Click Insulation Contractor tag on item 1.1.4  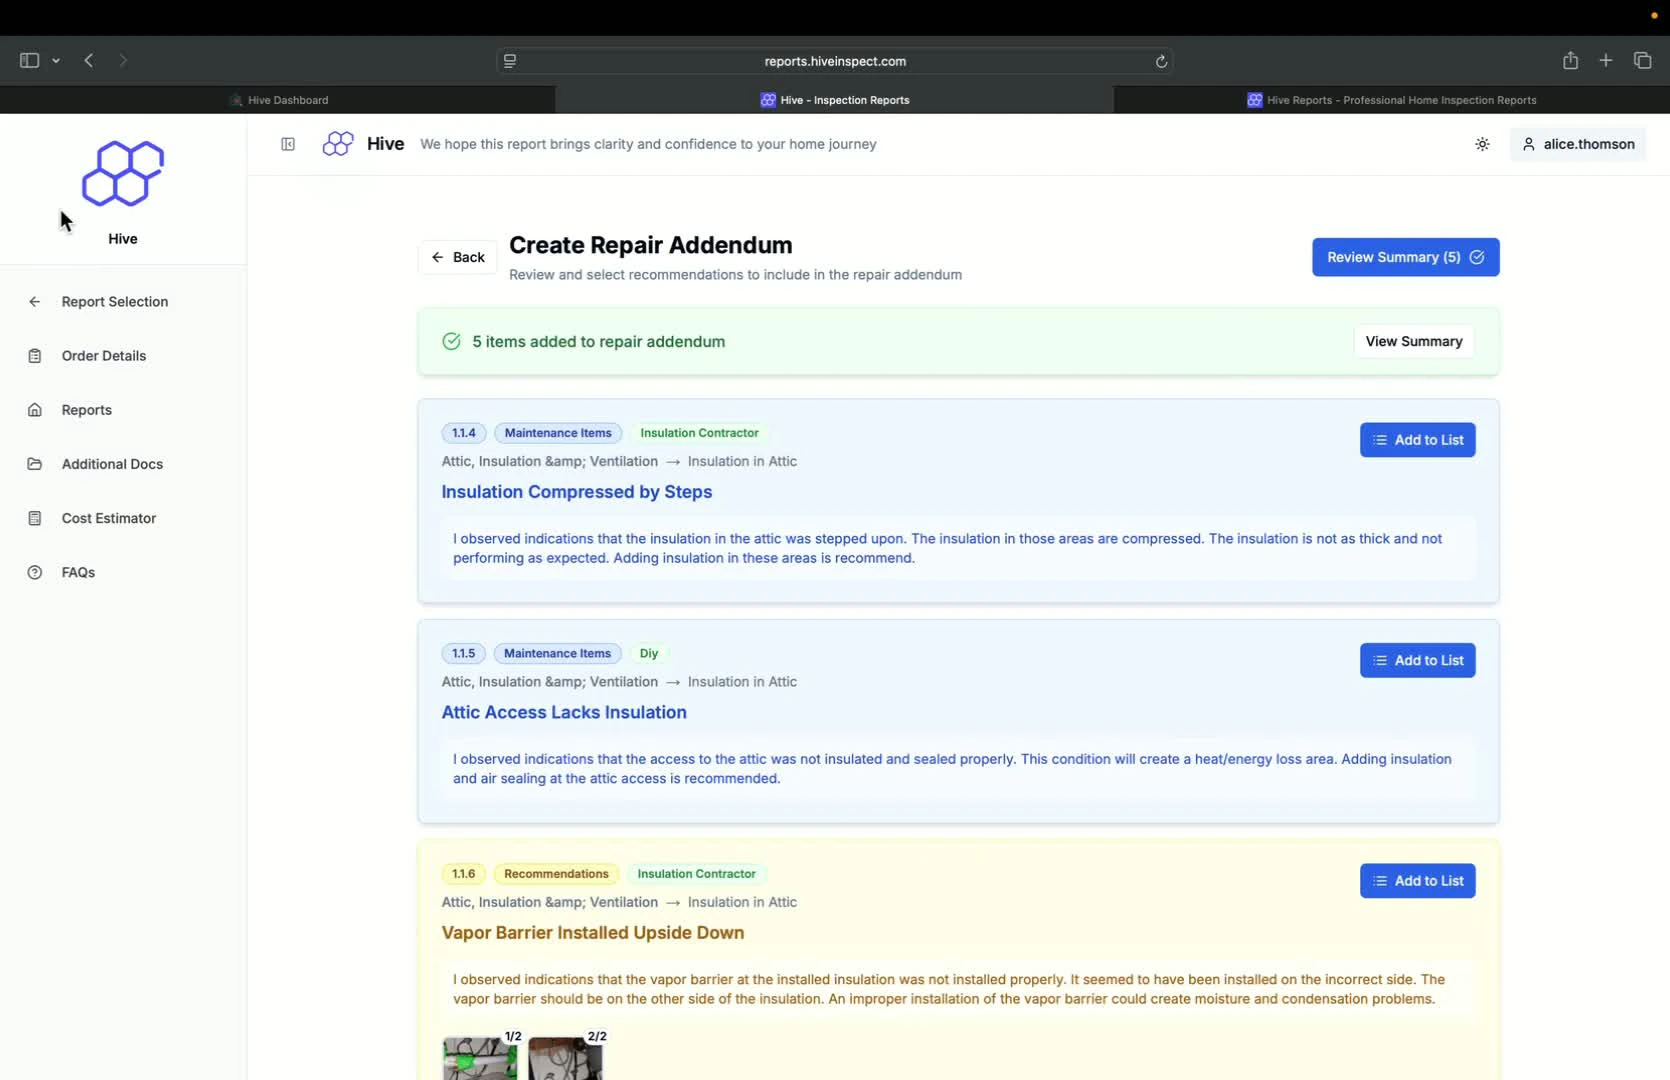699,433
